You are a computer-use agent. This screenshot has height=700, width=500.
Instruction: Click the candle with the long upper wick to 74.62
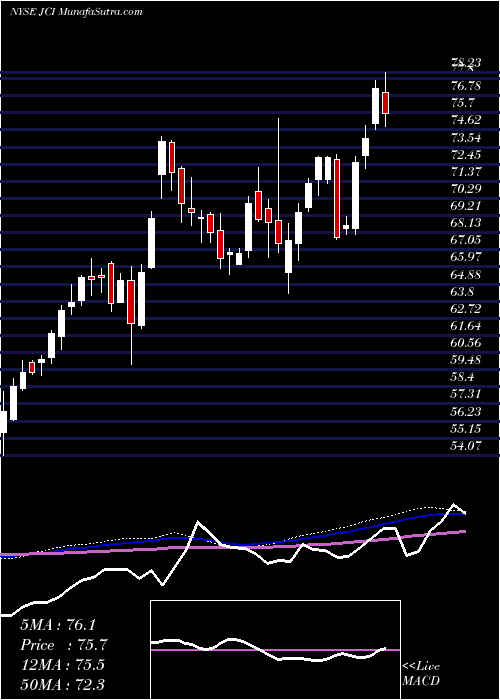click(279, 231)
